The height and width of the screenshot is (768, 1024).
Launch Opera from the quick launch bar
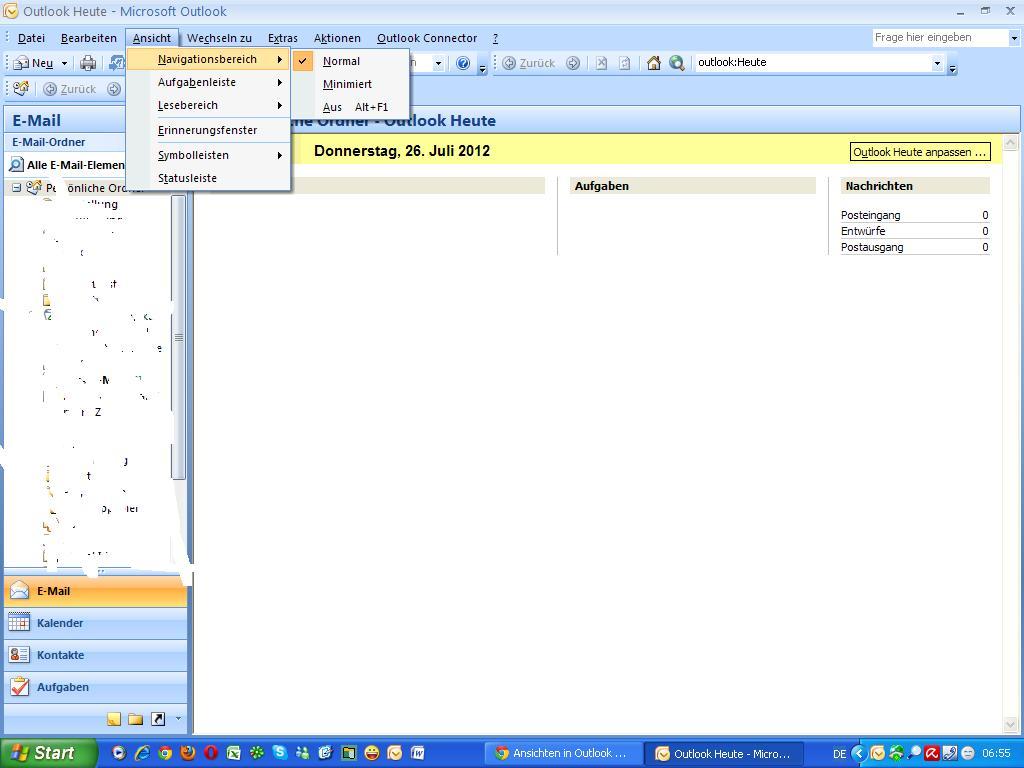click(x=210, y=753)
